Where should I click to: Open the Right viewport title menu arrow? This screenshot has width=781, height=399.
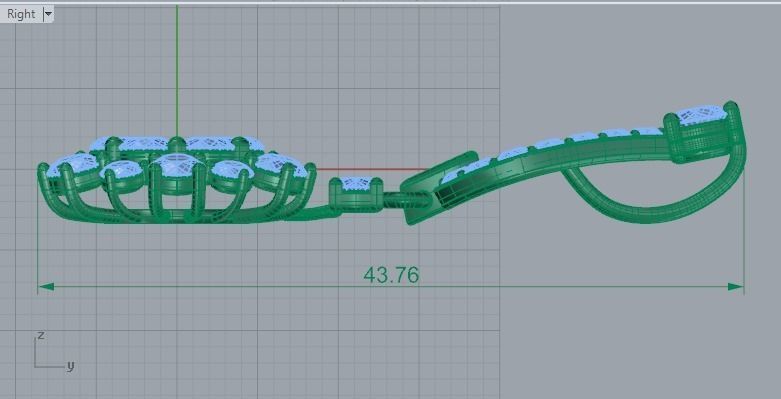click(x=48, y=14)
